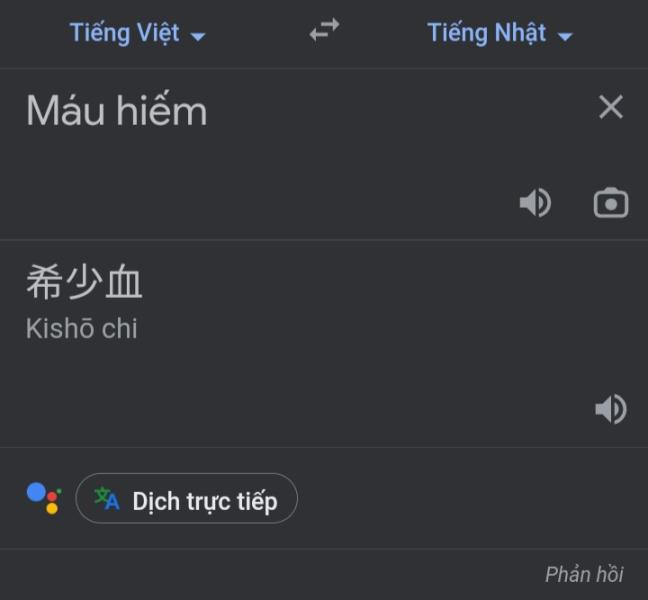
Task: Start live translation via Dịch trực tiếp
Action: [186, 498]
